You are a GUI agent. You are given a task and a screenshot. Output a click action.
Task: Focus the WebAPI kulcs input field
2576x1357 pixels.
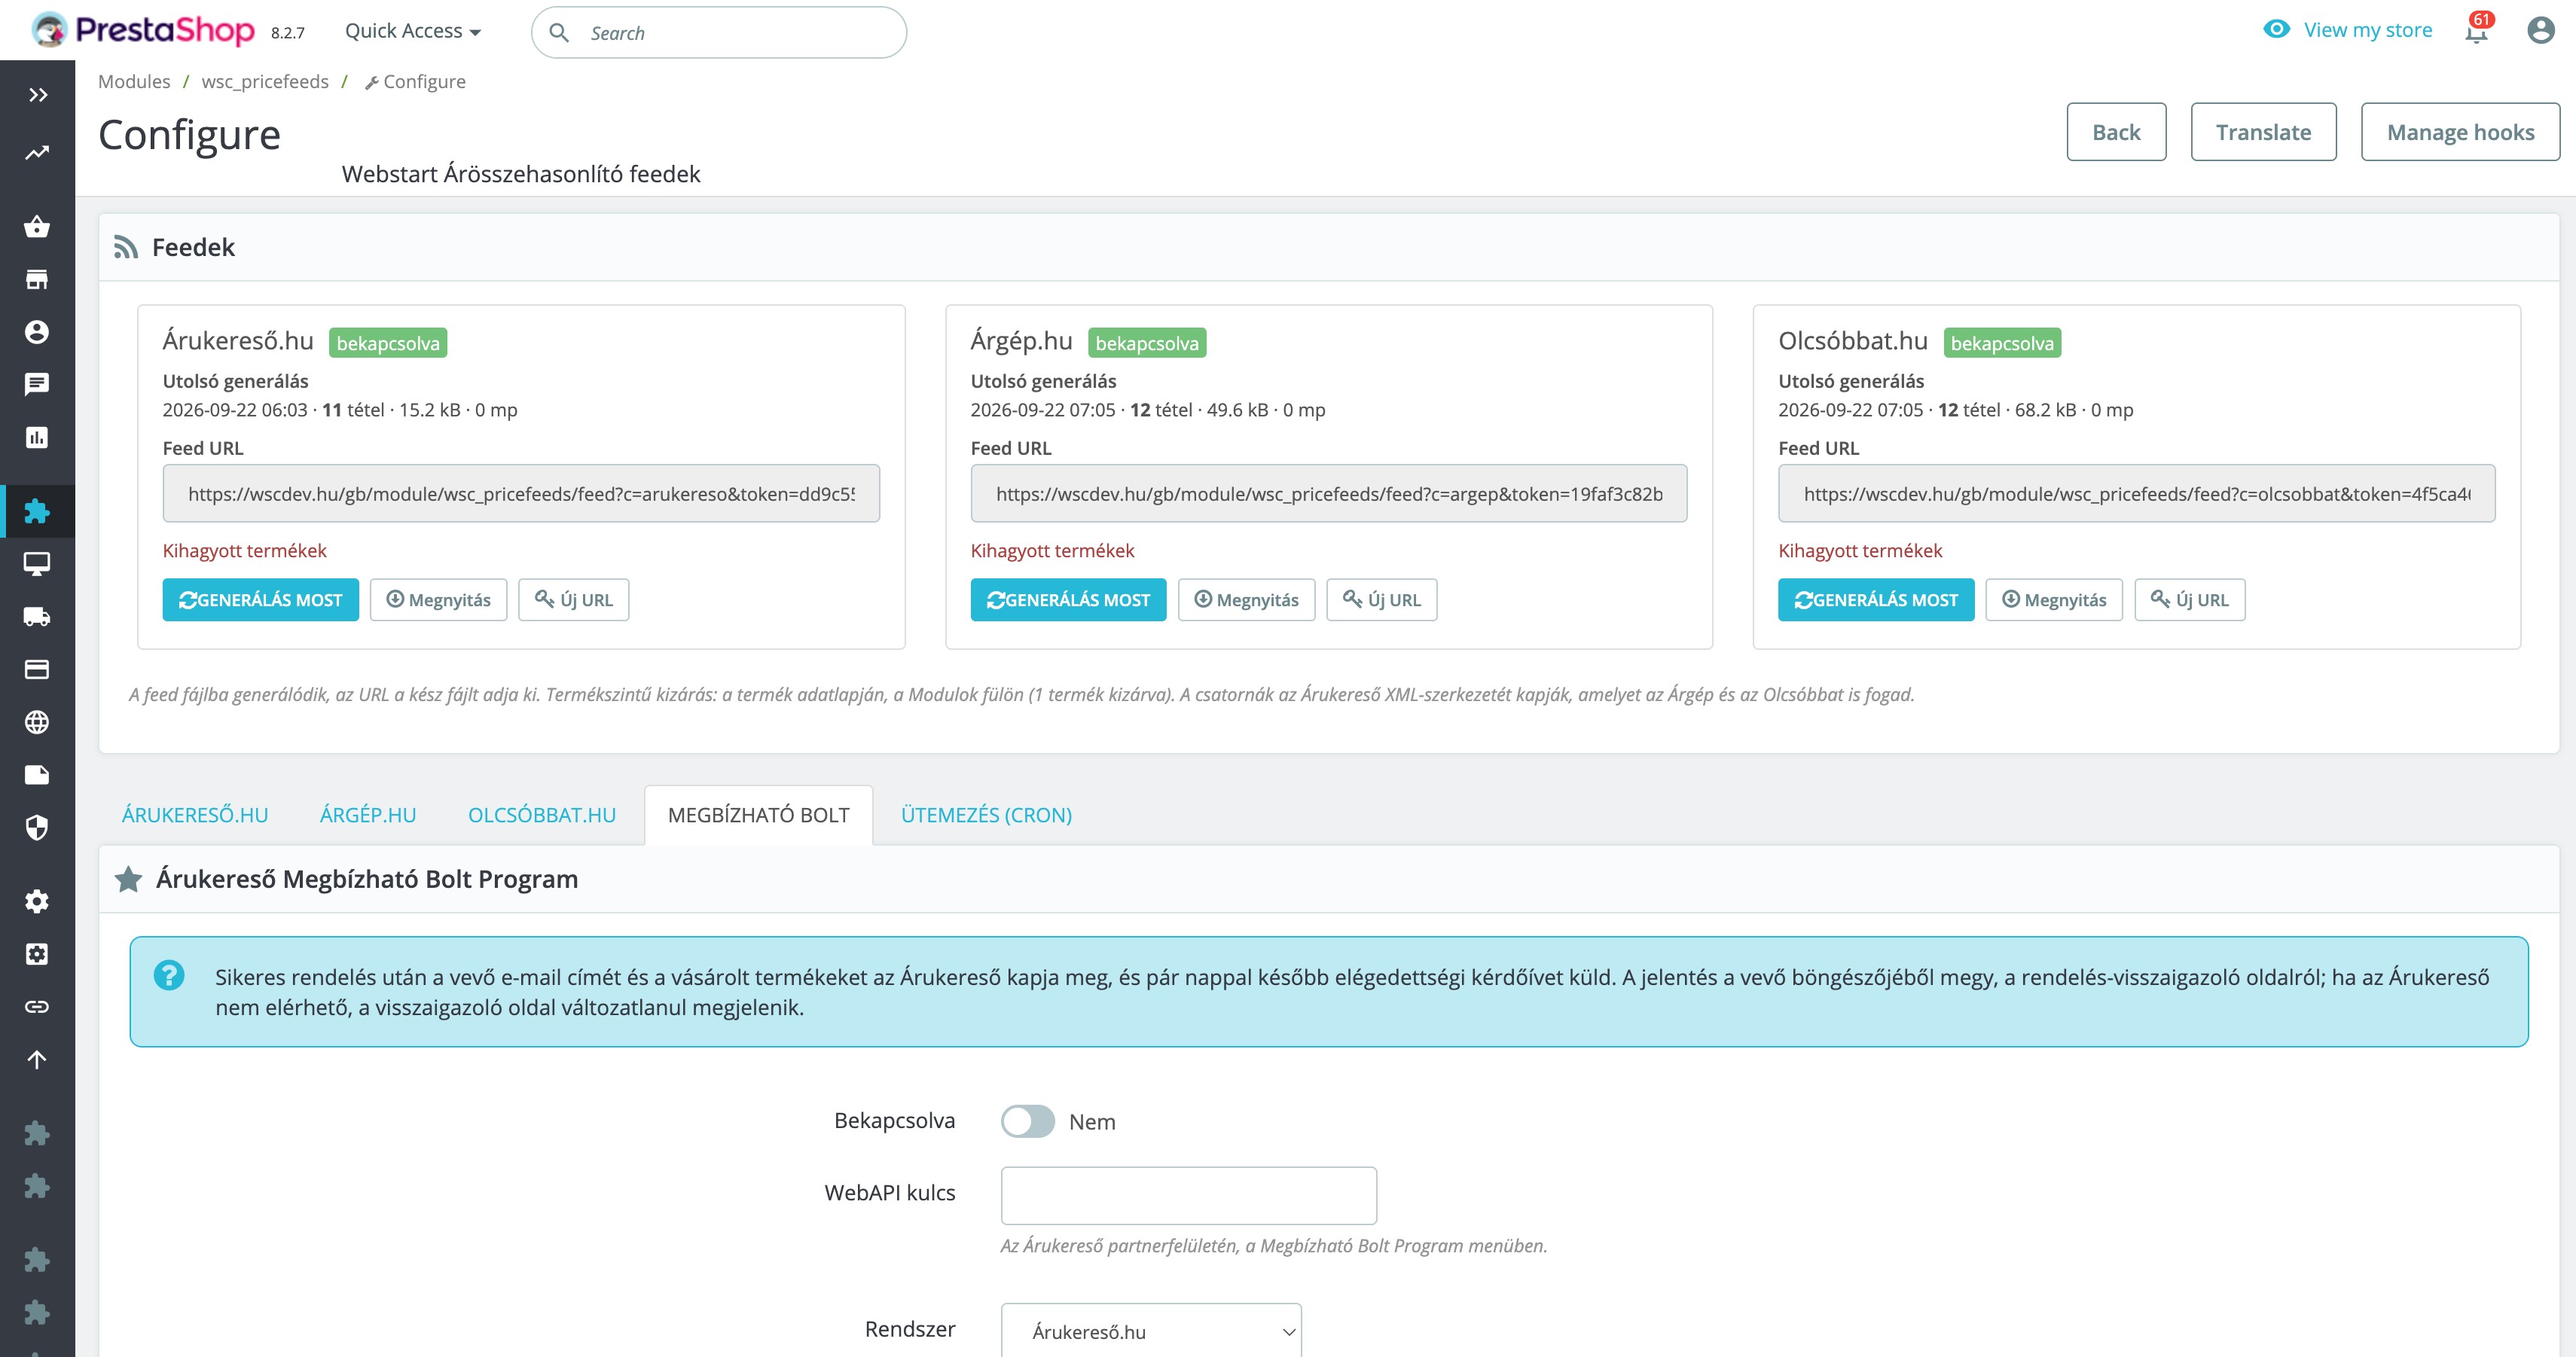coord(1189,1195)
